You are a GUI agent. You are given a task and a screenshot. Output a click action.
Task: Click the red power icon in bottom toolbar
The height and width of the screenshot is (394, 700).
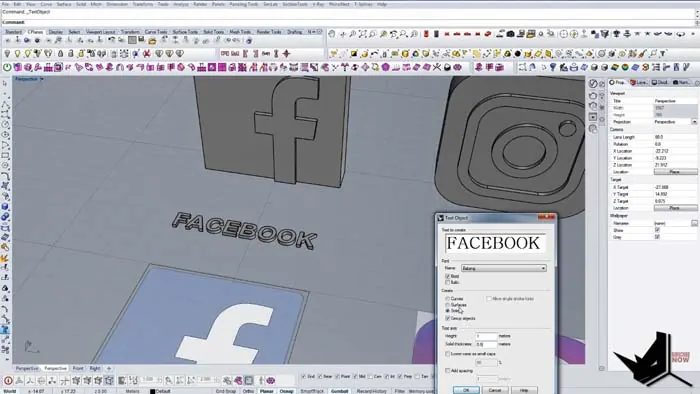(8, 381)
